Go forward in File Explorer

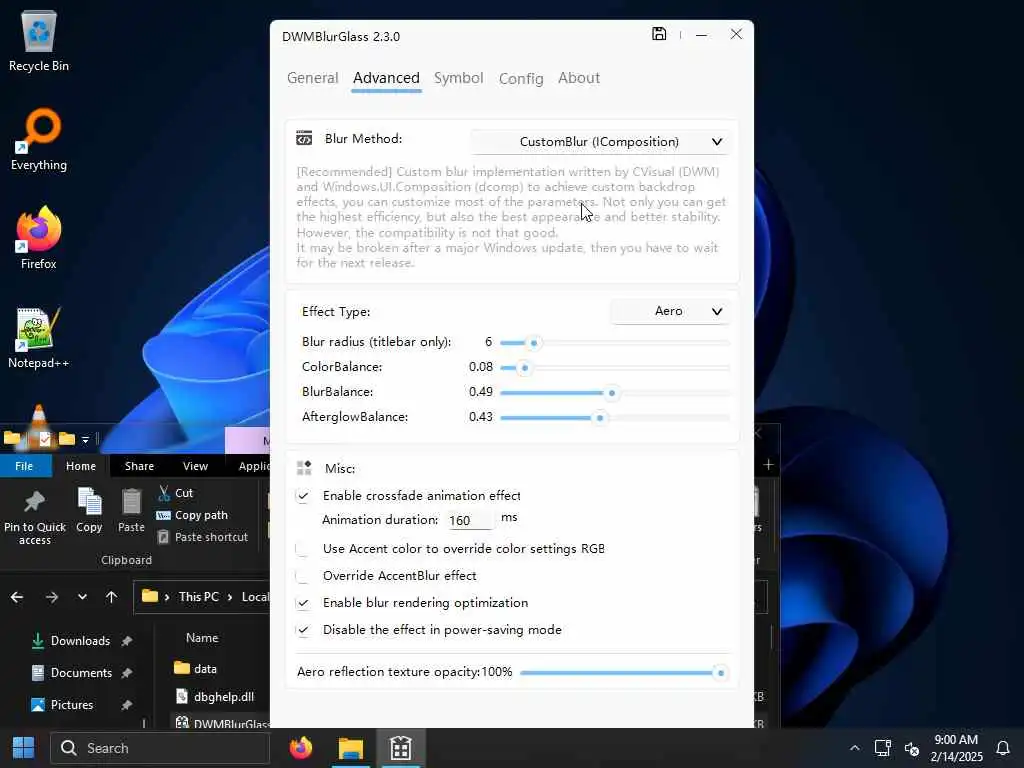pos(52,597)
